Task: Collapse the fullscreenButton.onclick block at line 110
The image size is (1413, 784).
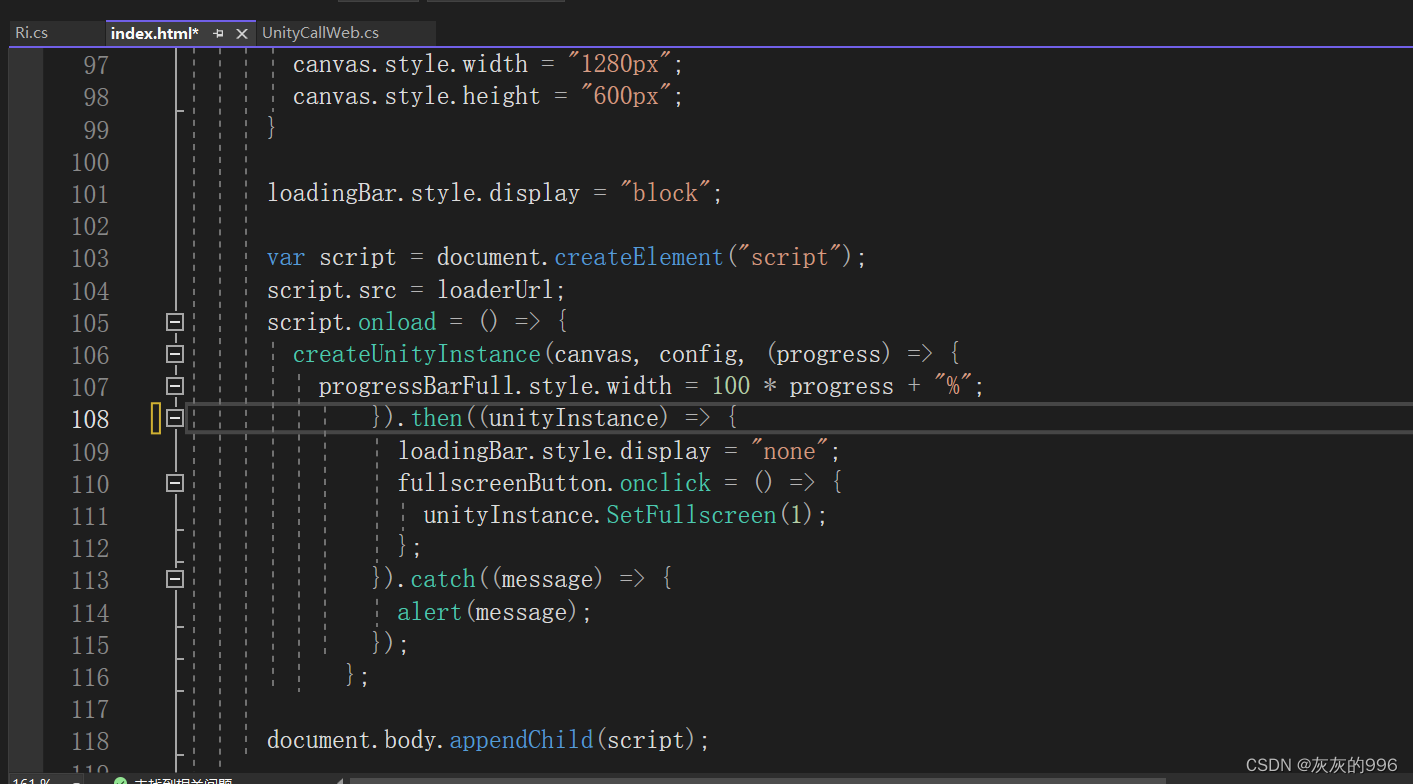Action: pyautogui.click(x=175, y=483)
